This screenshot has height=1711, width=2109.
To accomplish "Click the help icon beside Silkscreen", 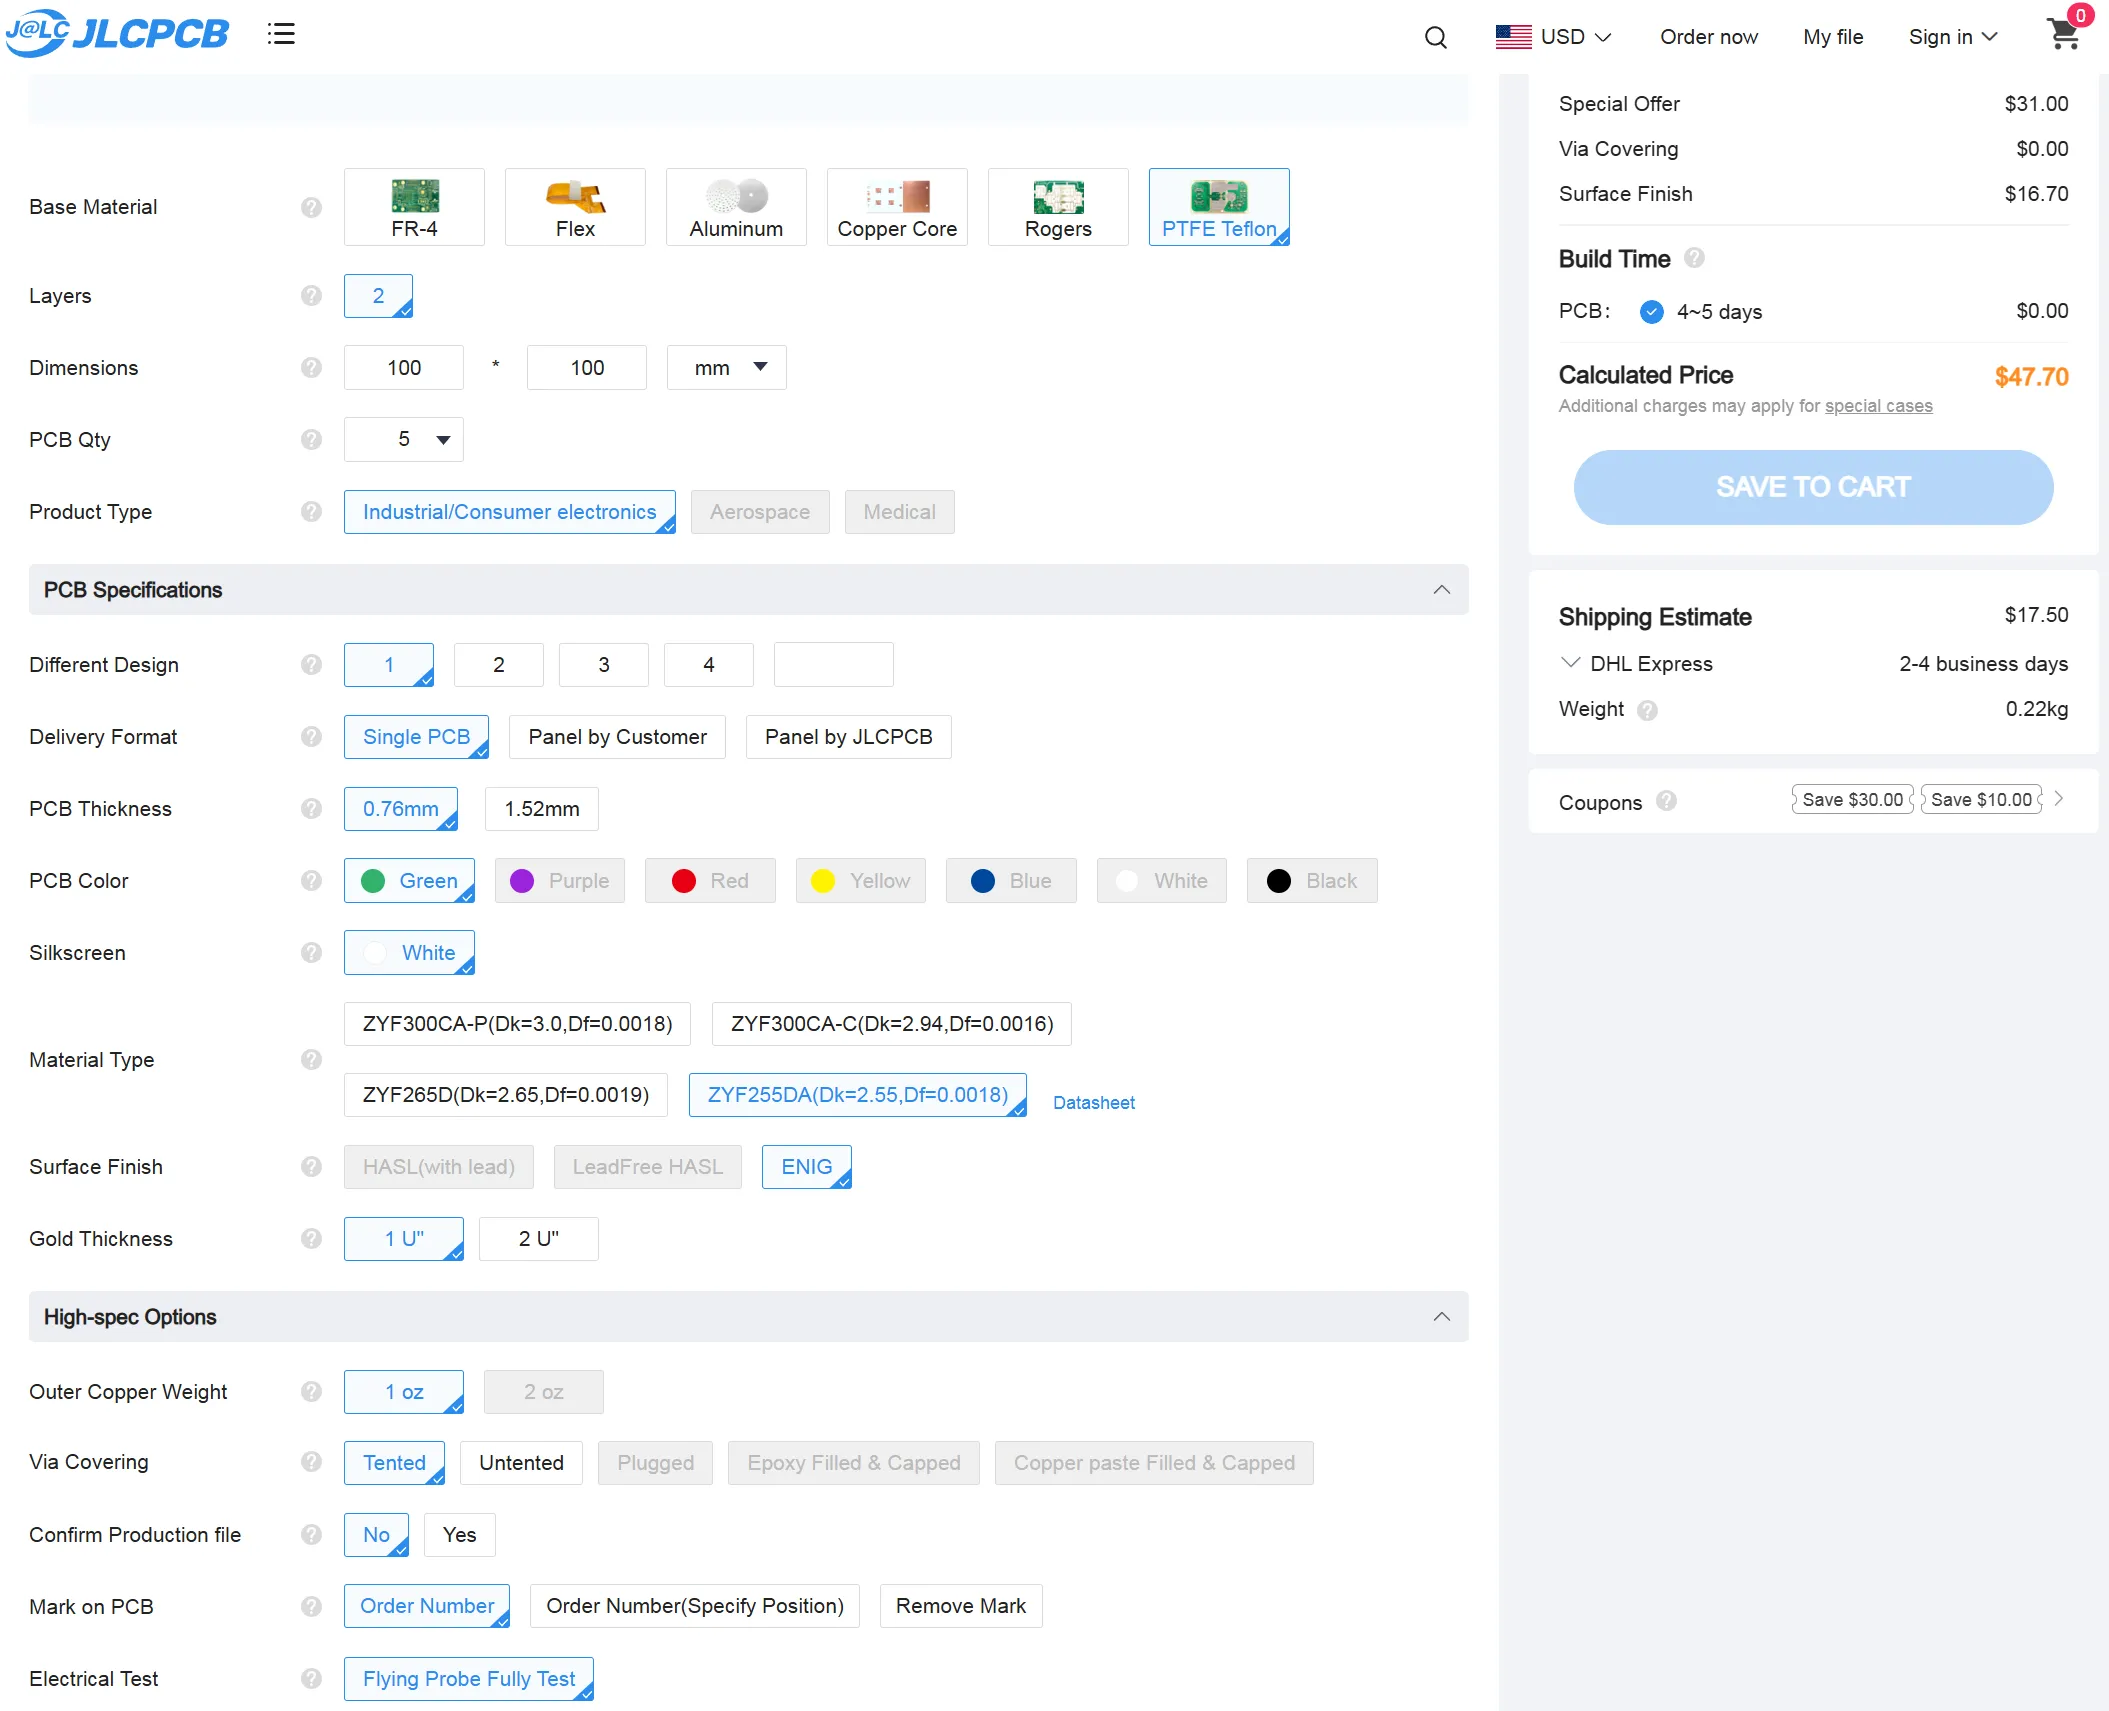I will pos(312,953).
